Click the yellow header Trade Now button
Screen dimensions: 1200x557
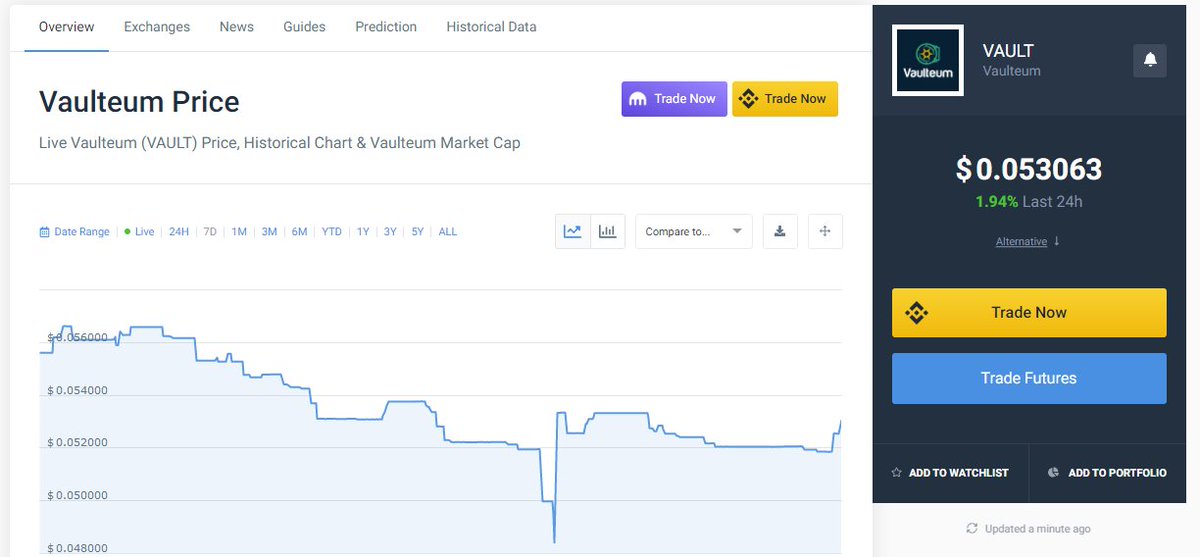(785, 99)
